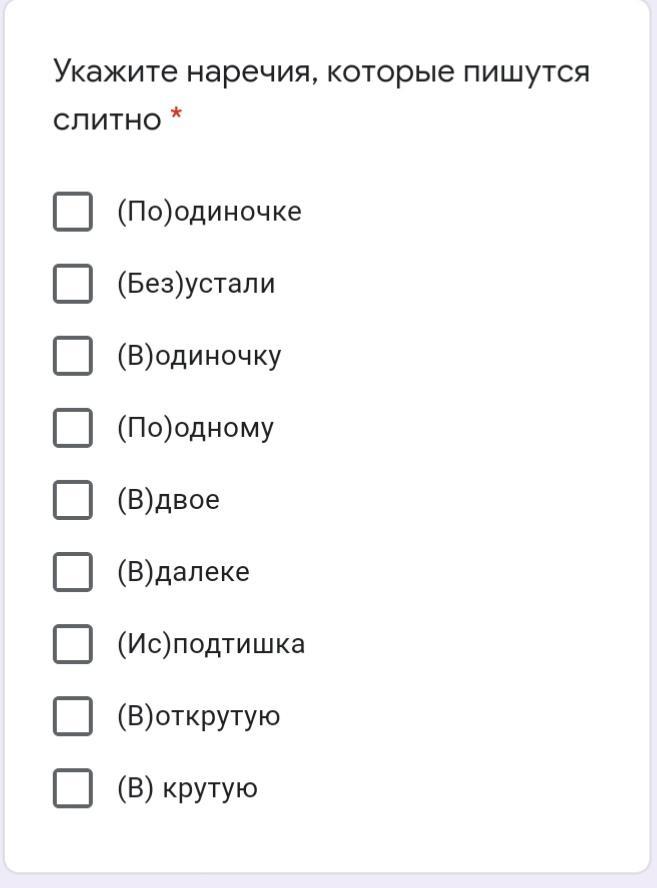Click the question heading about наречия
This screenshot has width=657, height=888.
(321, 95)
